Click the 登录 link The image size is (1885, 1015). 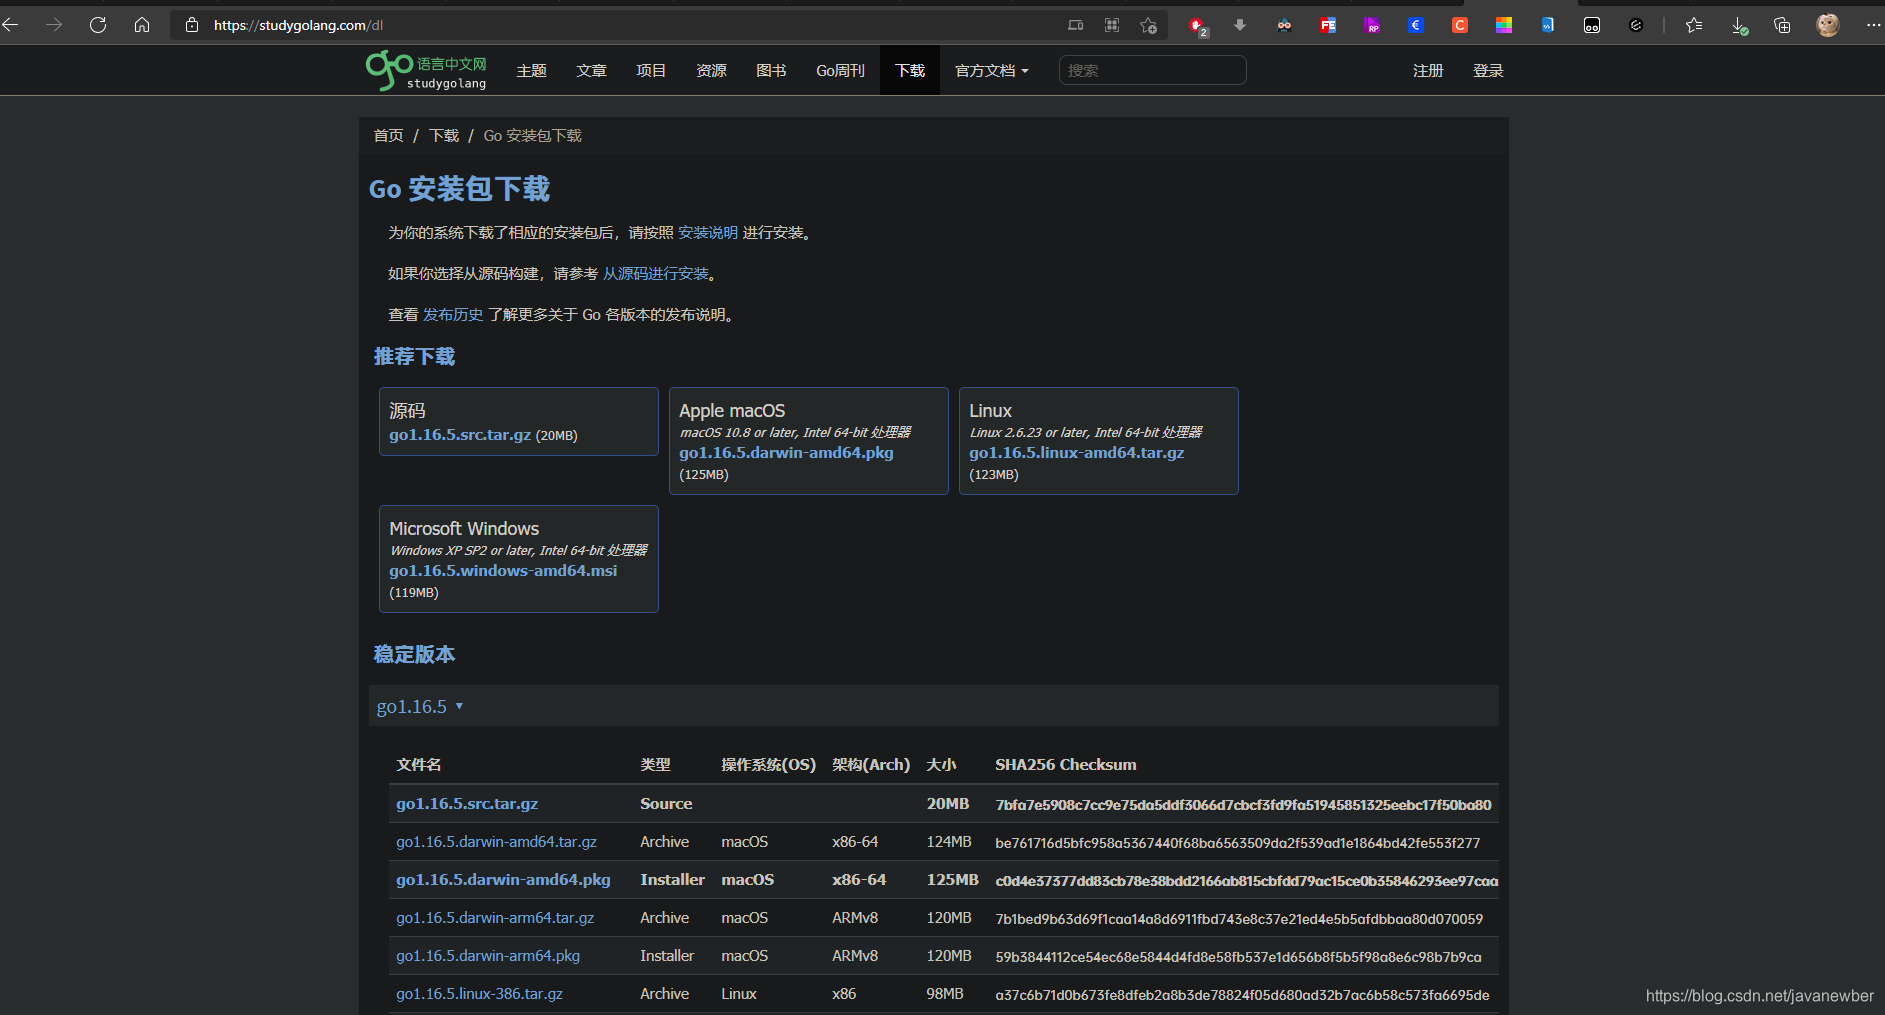coord(1488,71)
